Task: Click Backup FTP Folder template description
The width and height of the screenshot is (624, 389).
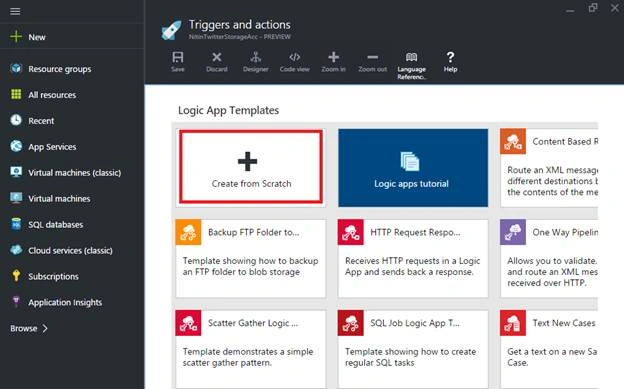Action: tap(250, 266)
